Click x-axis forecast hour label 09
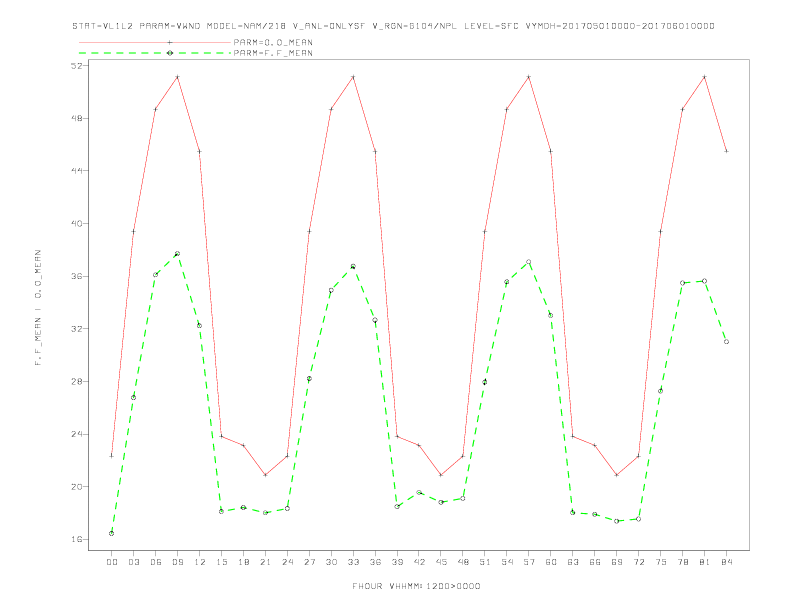 177,562
